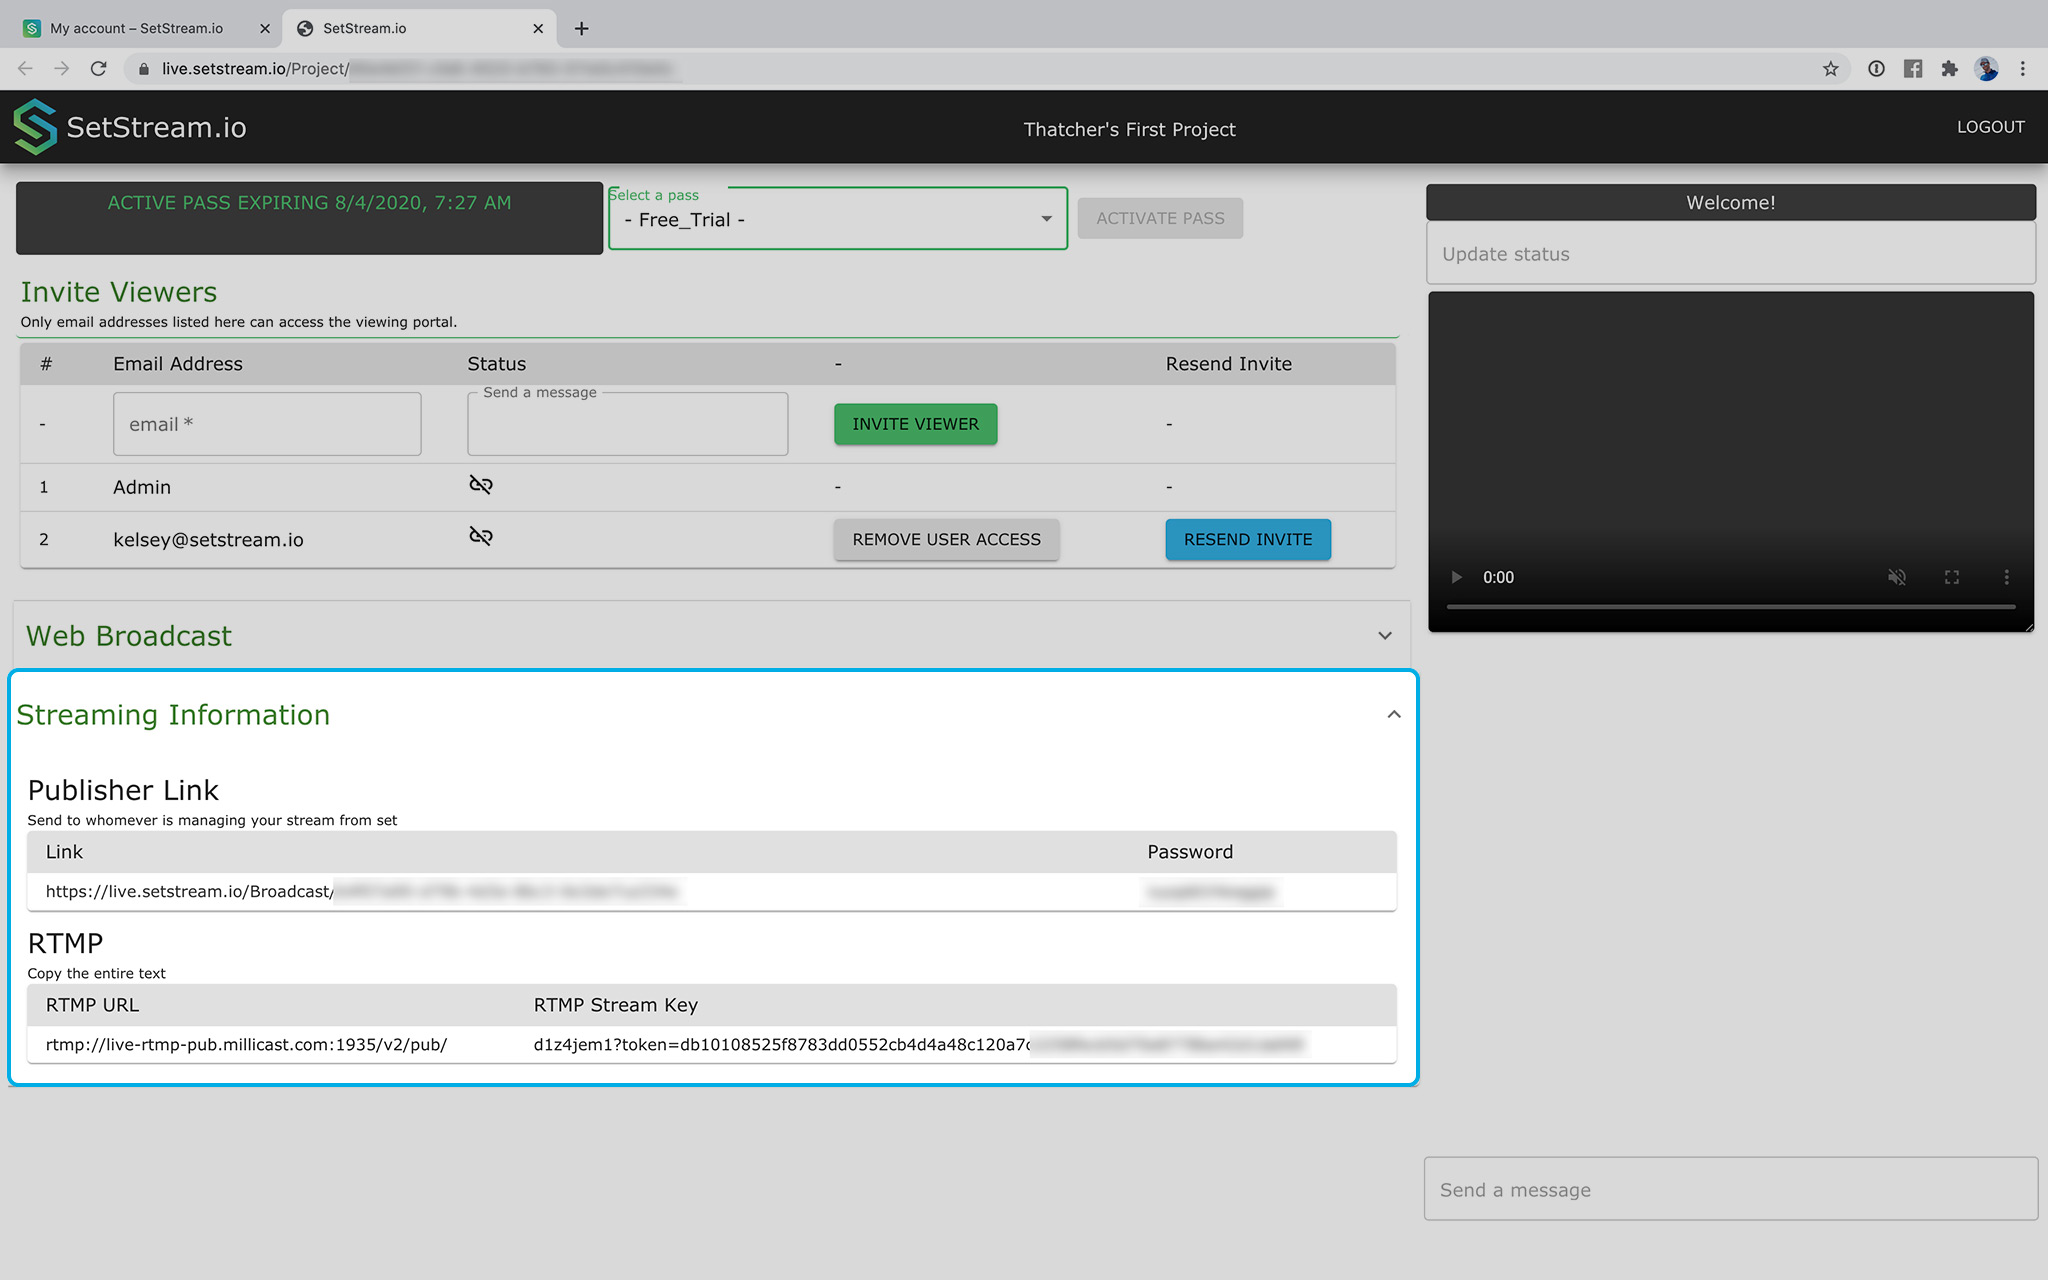This screenshot has height=1280, width=2048.
Task: Click the LOGOUT link
Action: tap(1990, 127)
